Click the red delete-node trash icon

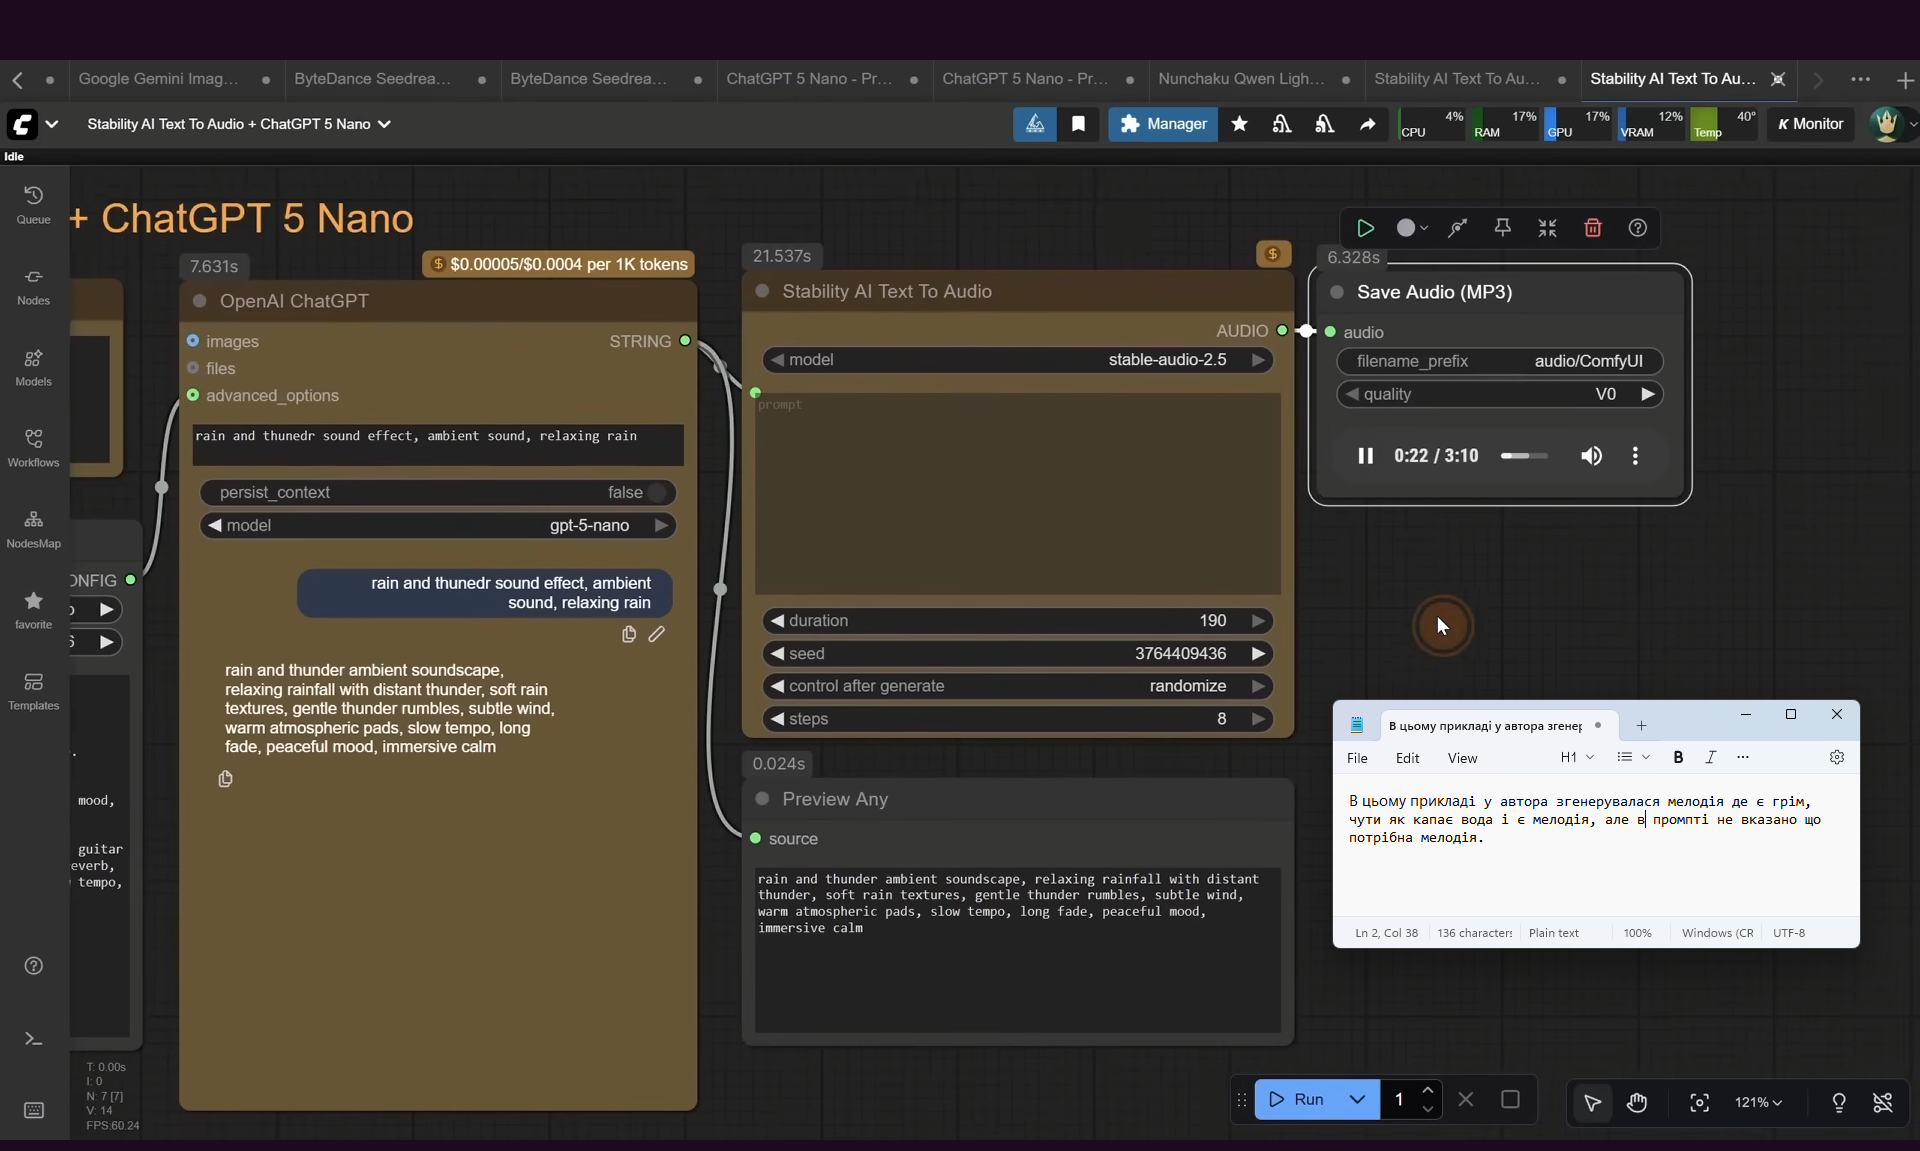click(x=1593, y=228)
